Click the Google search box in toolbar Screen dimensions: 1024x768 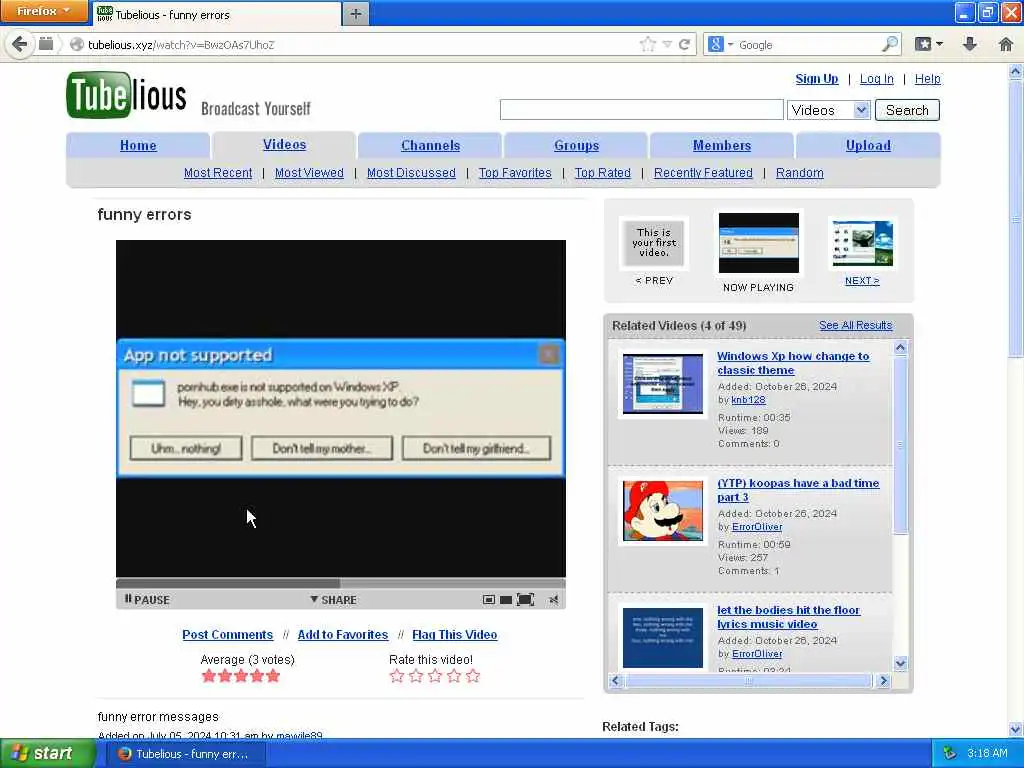[808, 44]
